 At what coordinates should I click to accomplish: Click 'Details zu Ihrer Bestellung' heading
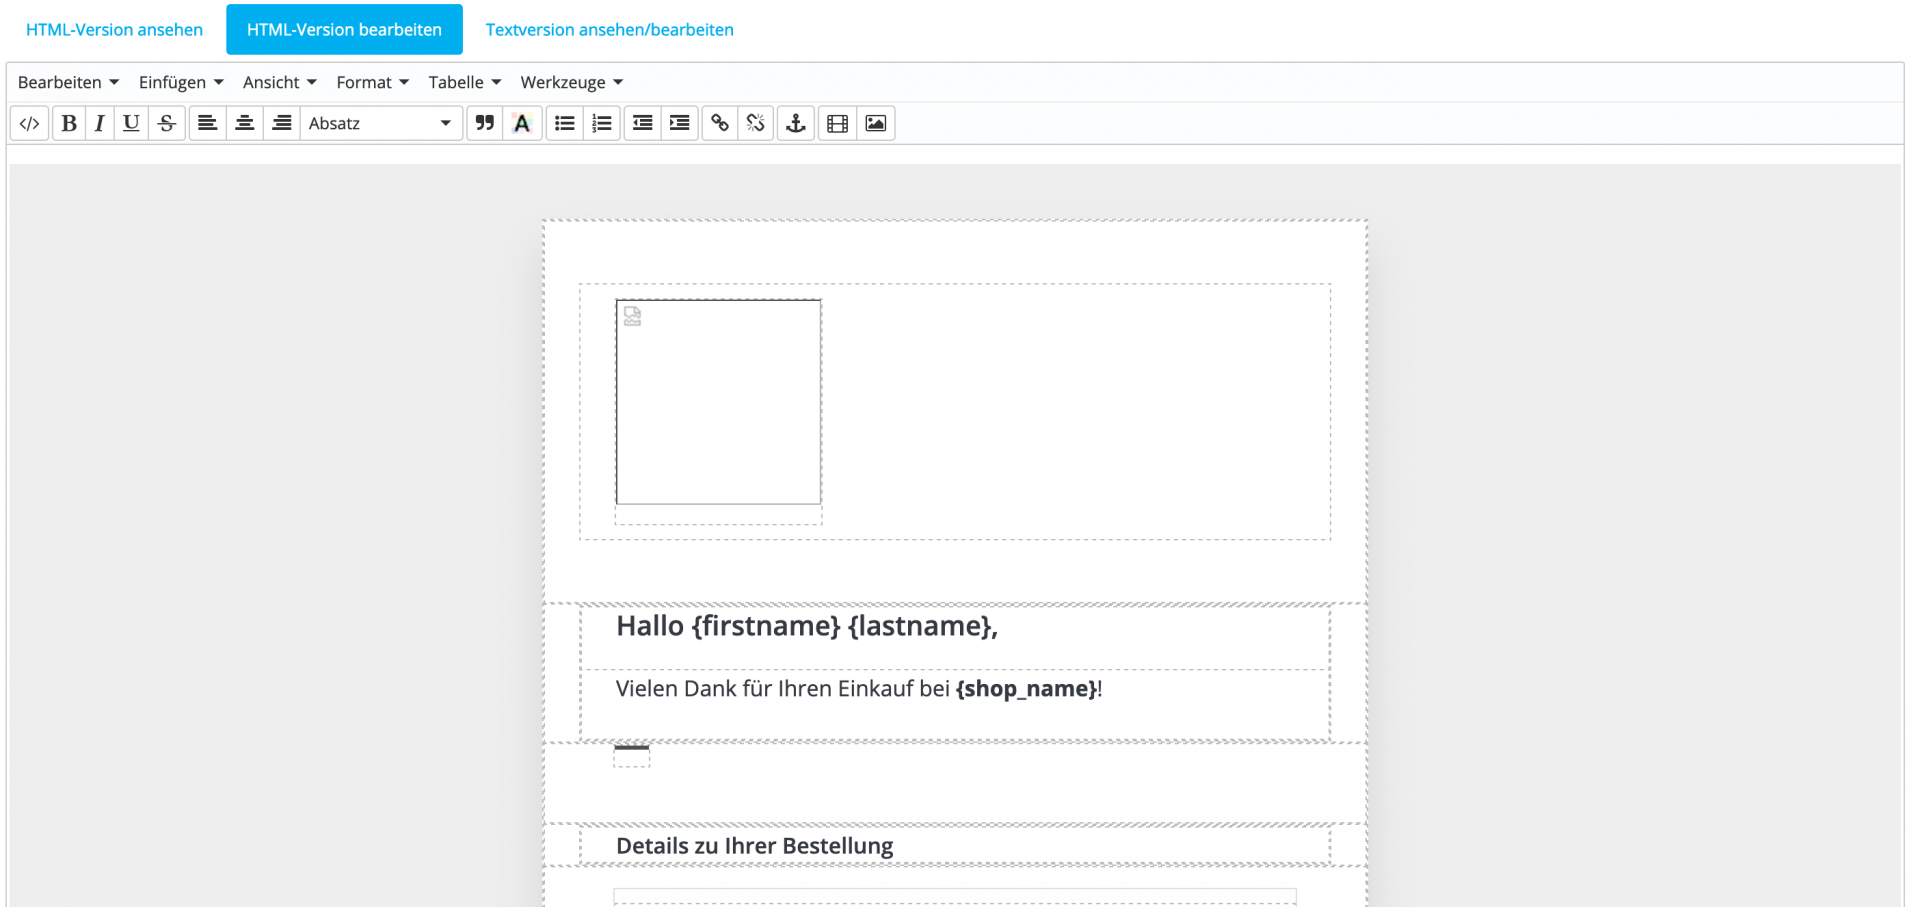point(755,846)
